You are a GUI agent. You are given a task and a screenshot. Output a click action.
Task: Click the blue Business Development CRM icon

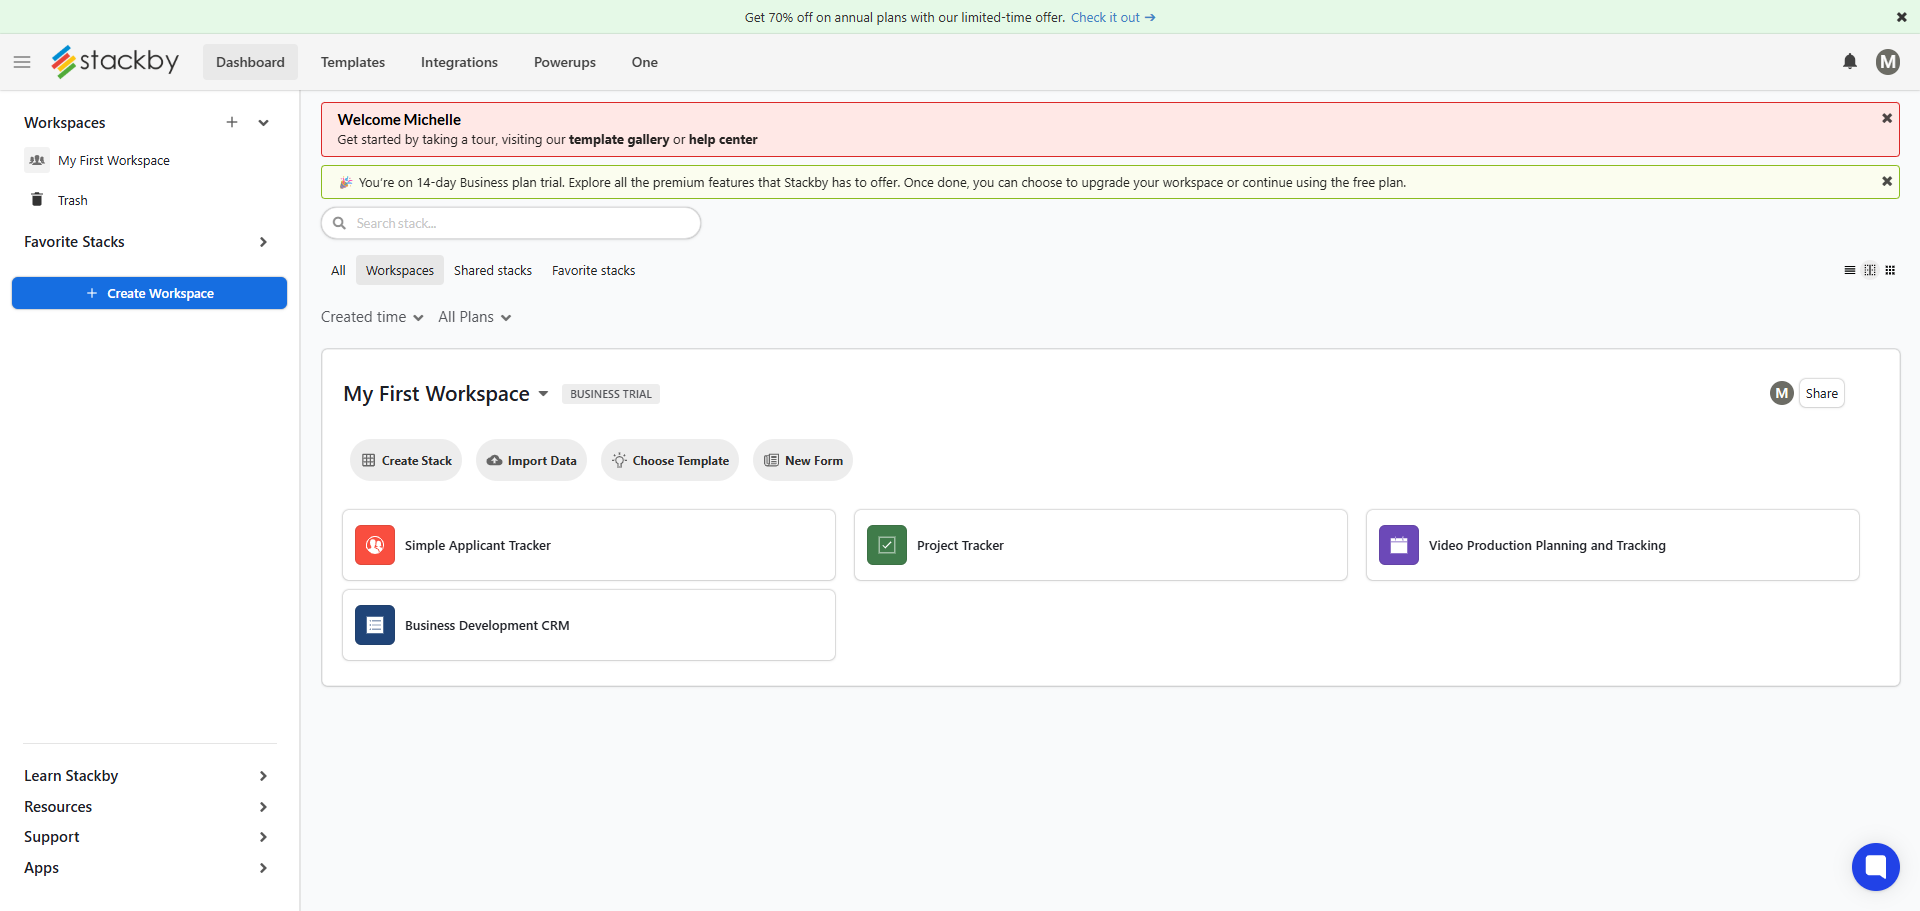click(375, 625)
